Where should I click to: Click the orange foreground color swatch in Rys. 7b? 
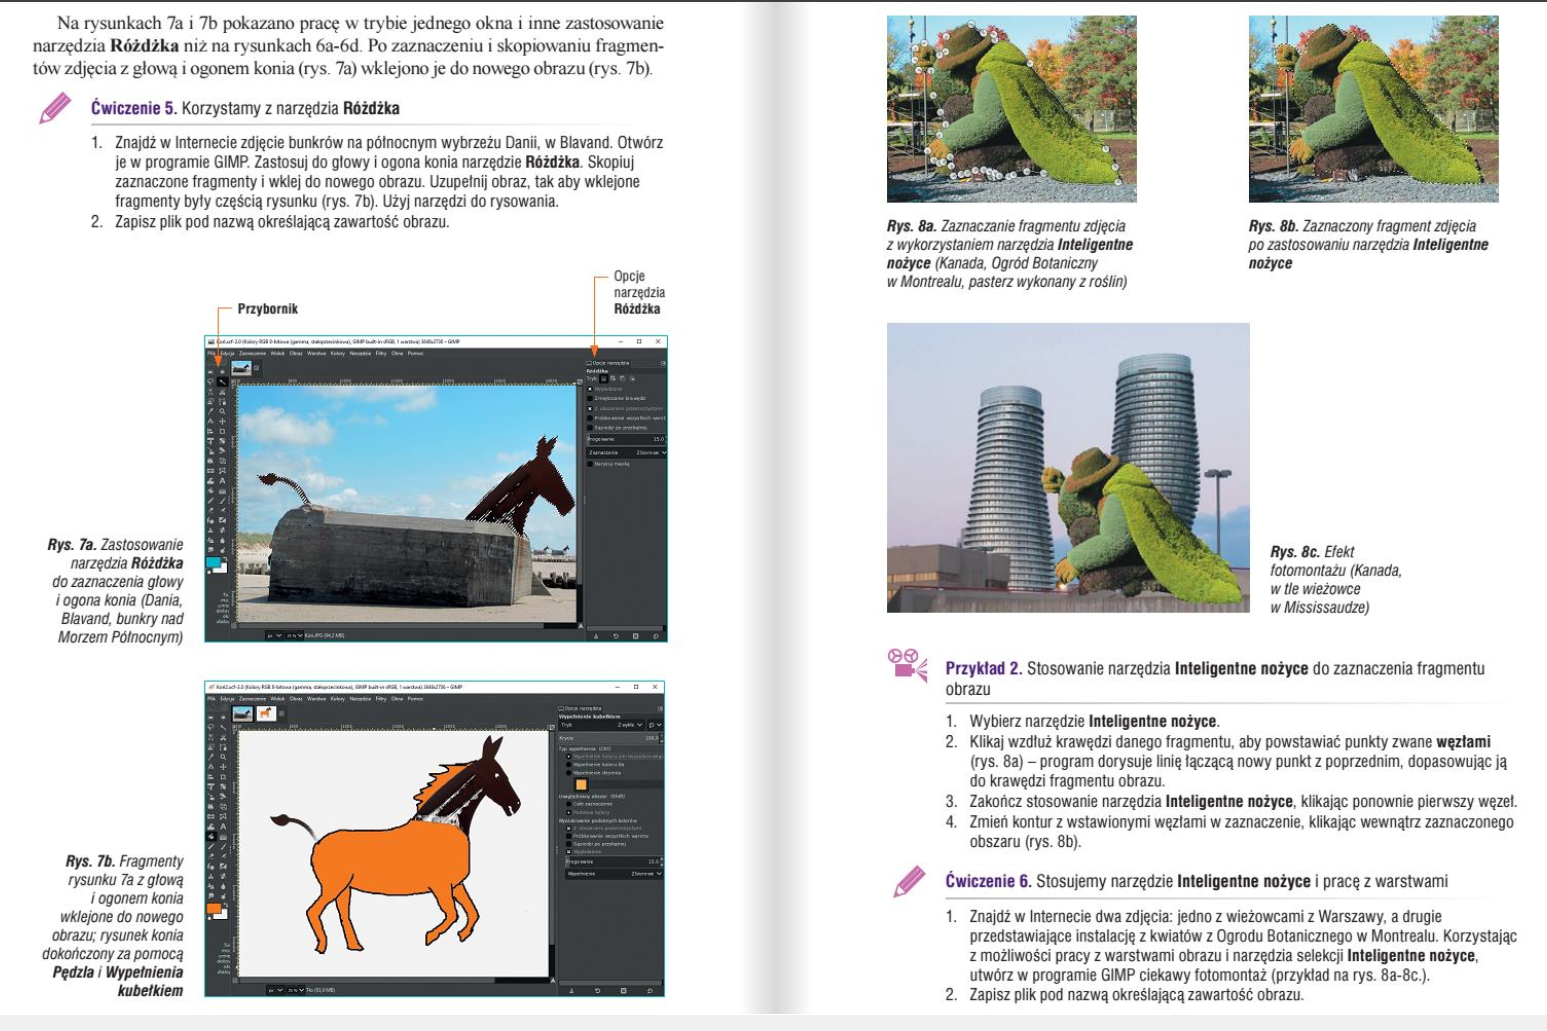(x=213, y=908)
